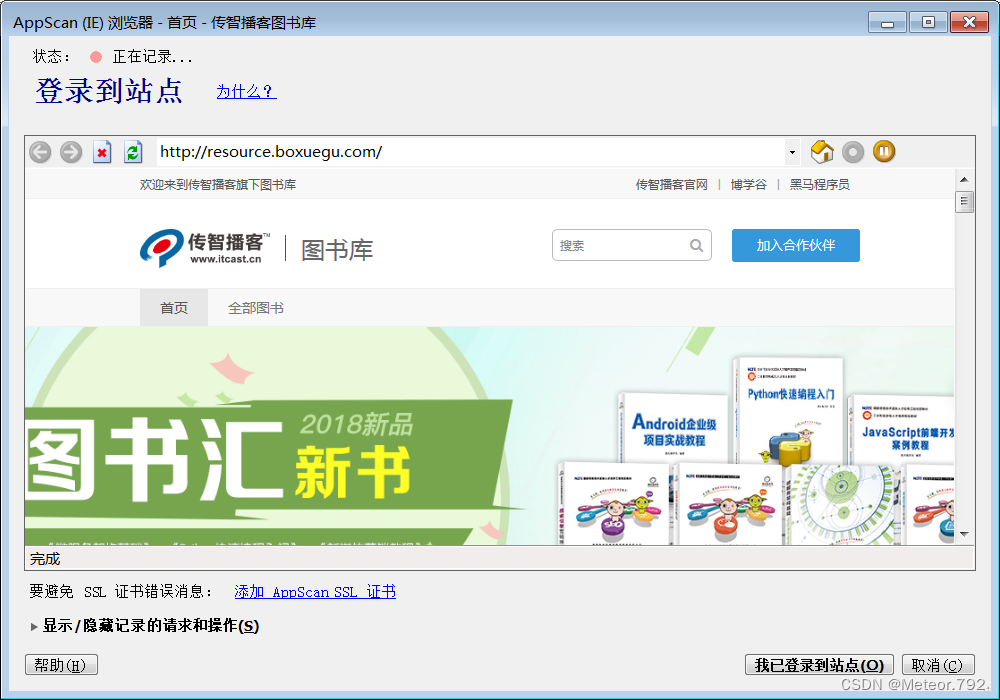Screen dimensions: 1000x700
Task: Click the 传智播客 logo
Action: click(x=204, y=248)
